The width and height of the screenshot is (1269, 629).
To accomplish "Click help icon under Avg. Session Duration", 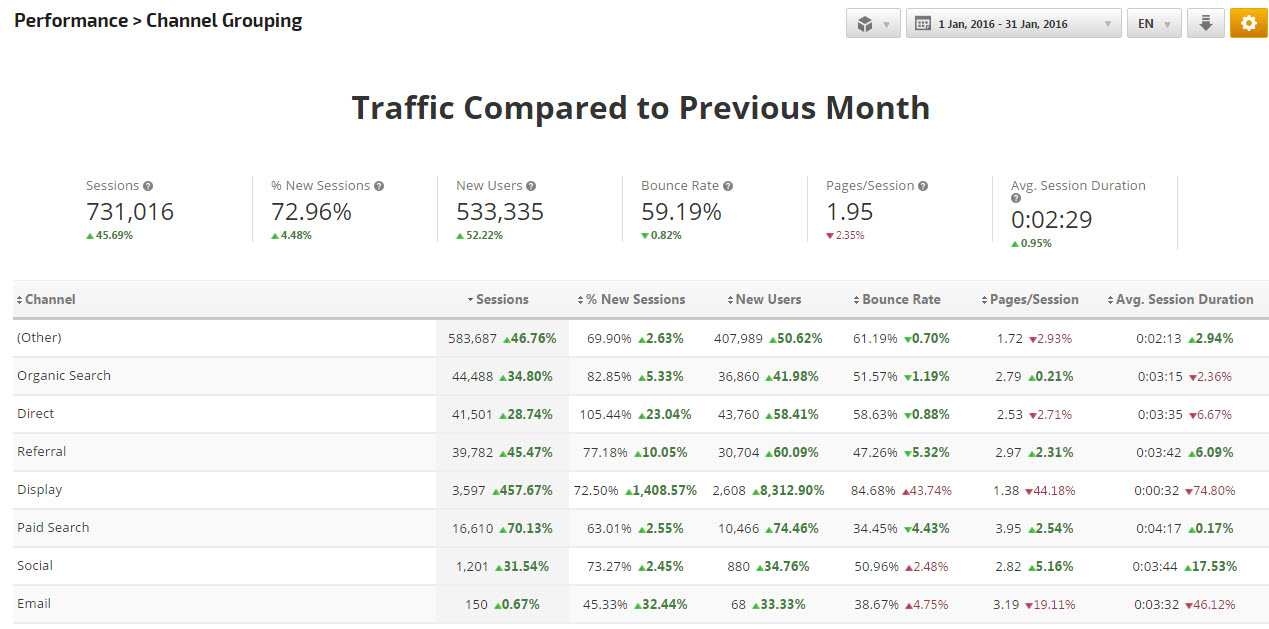I will [1016, 199].
